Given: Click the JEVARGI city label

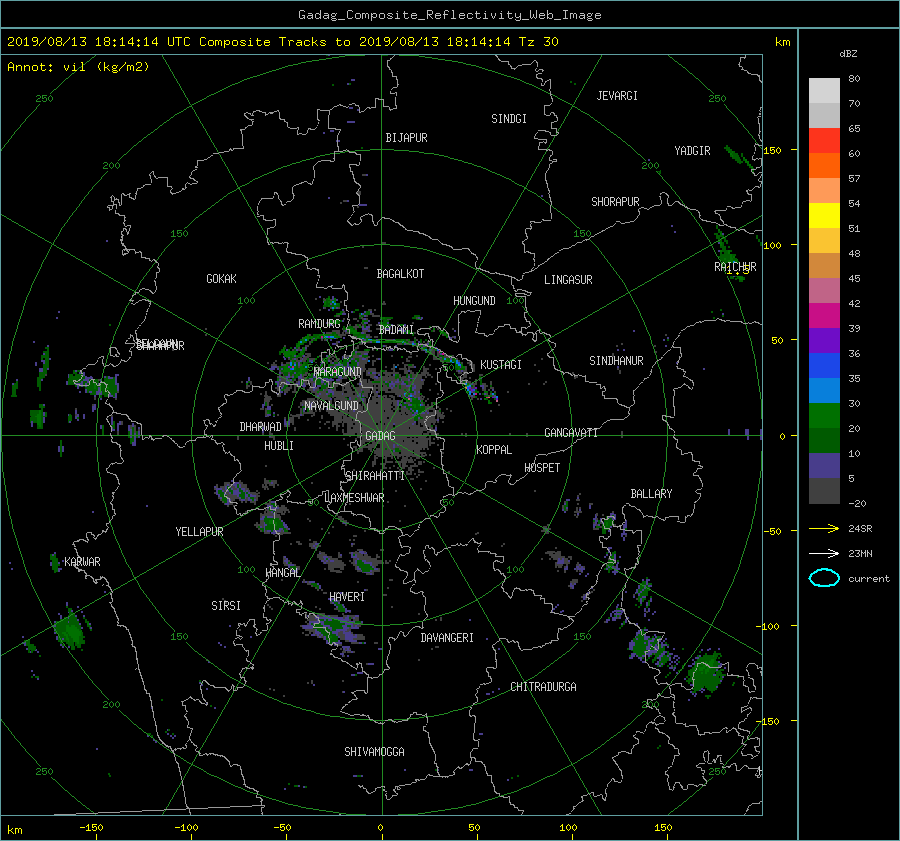Looking at the screenshot, I should point(617,96).
